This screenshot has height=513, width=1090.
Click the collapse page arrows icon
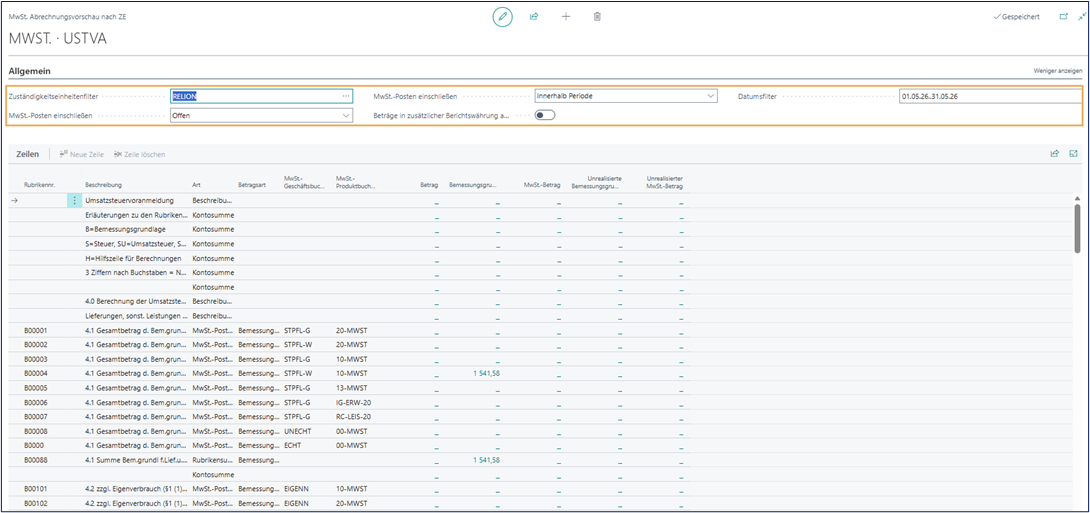point(1081,17)
